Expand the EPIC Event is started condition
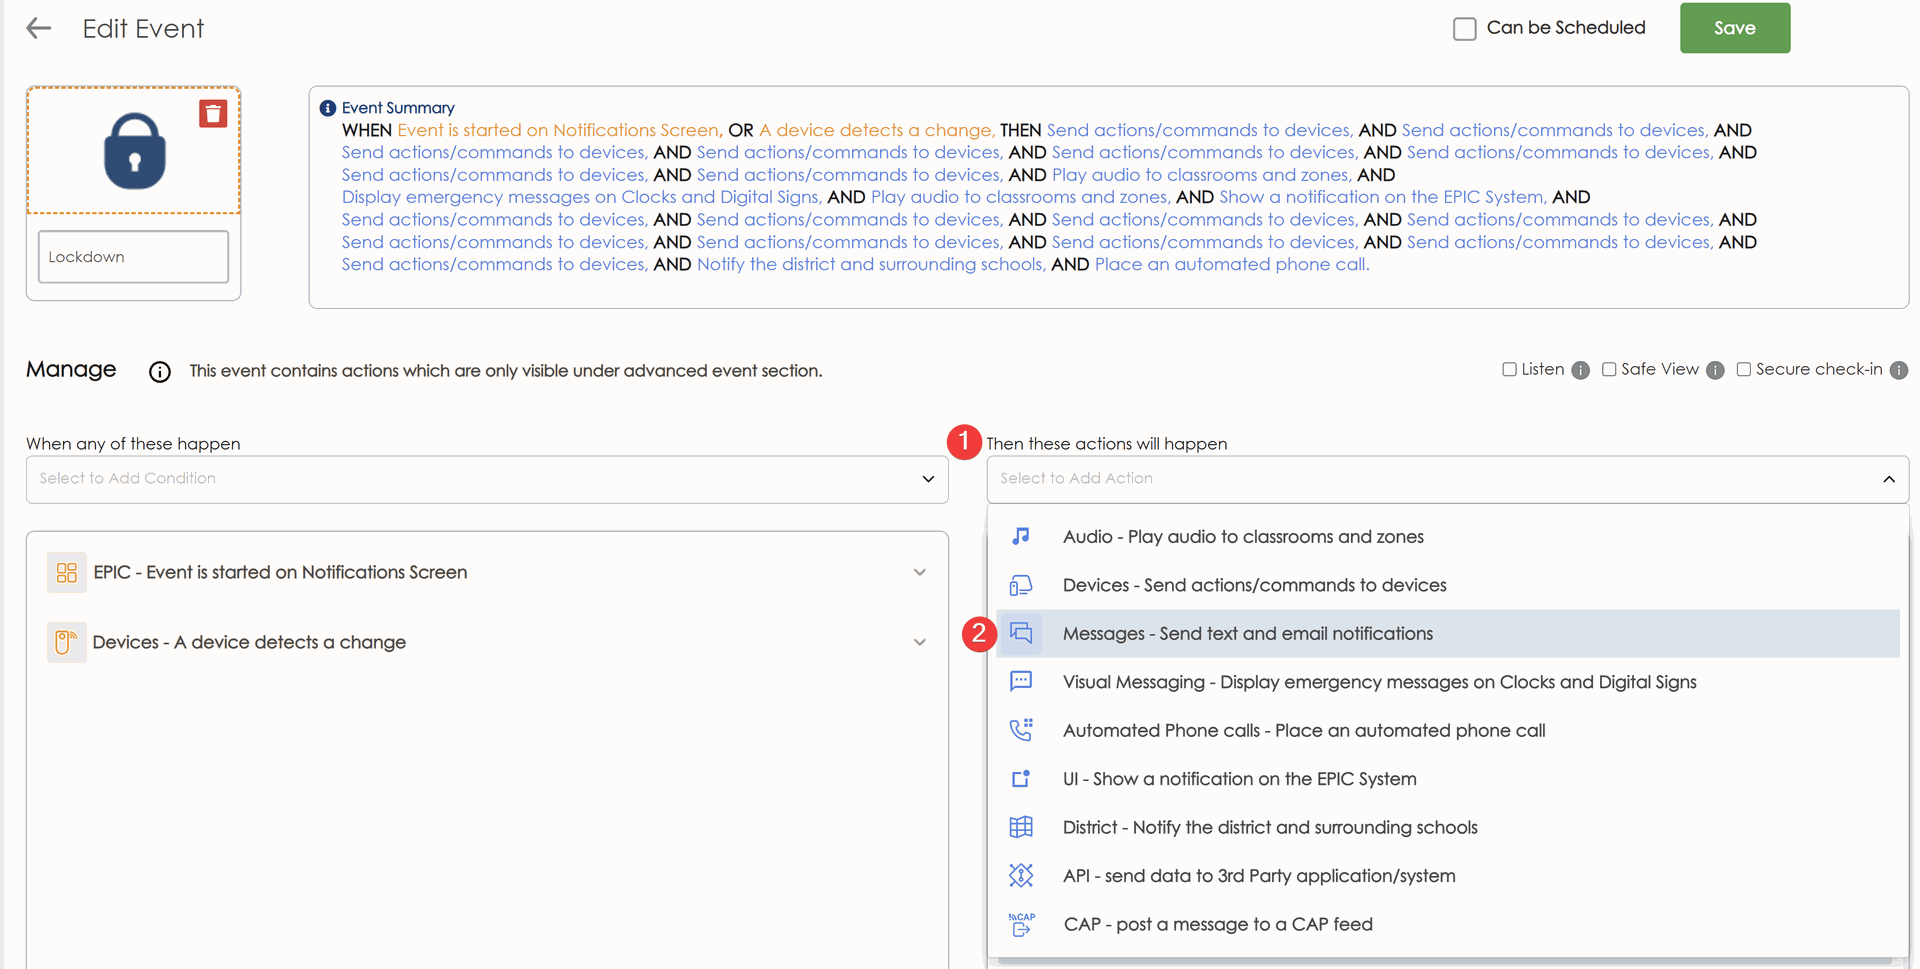This screenshot has width=1920, height=969. (x=919, y=573)
